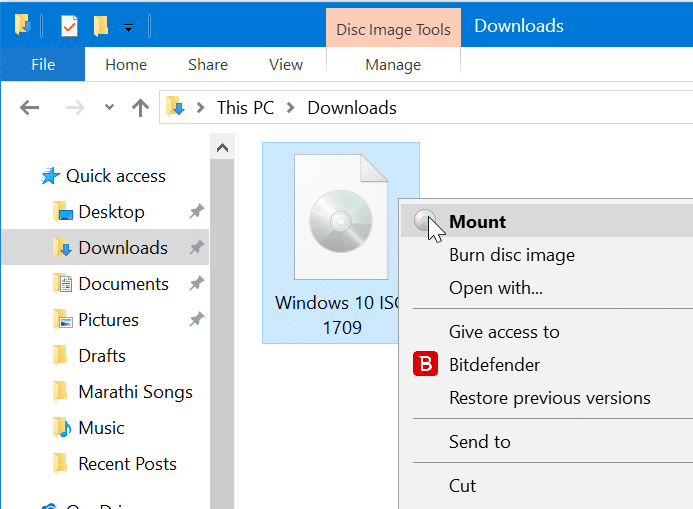Open the Music folder in sidebar
The image size is (693, 509).
pos(101,428)
